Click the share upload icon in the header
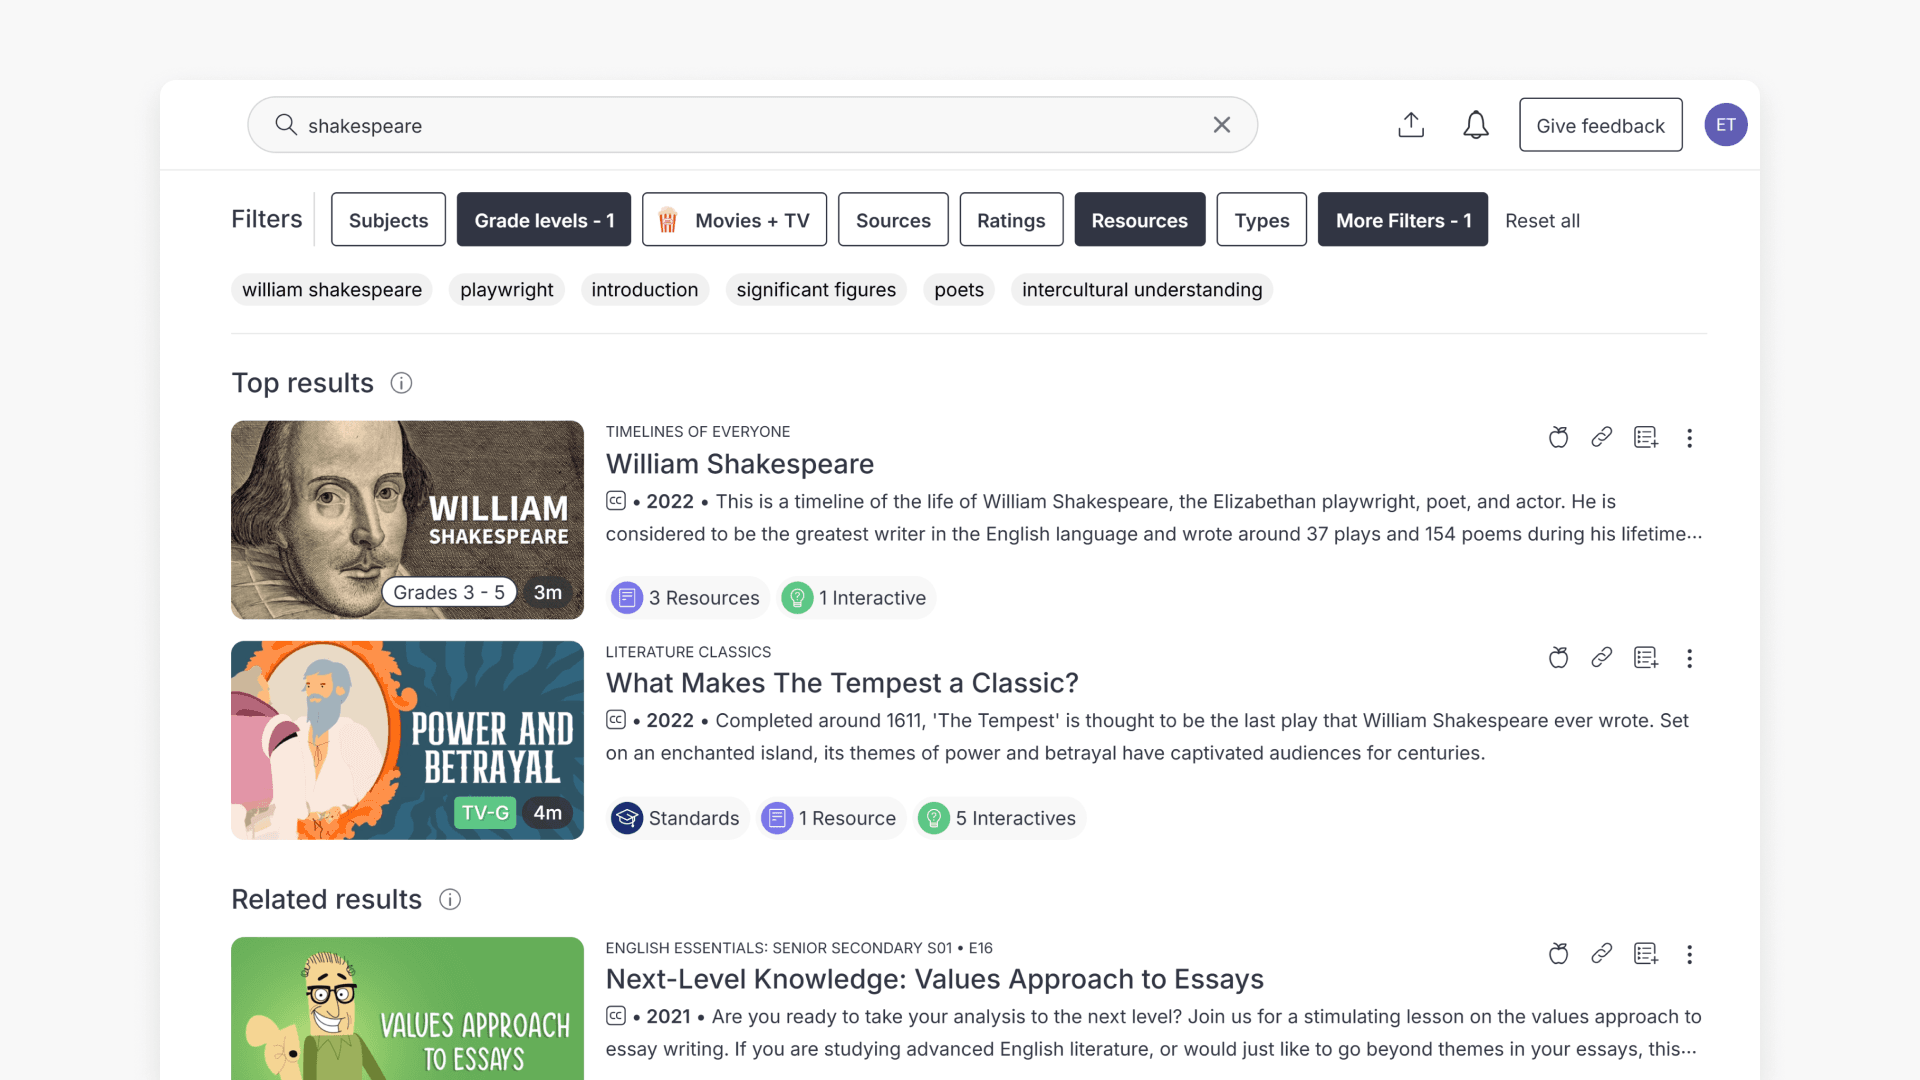 pos(1410,125)
